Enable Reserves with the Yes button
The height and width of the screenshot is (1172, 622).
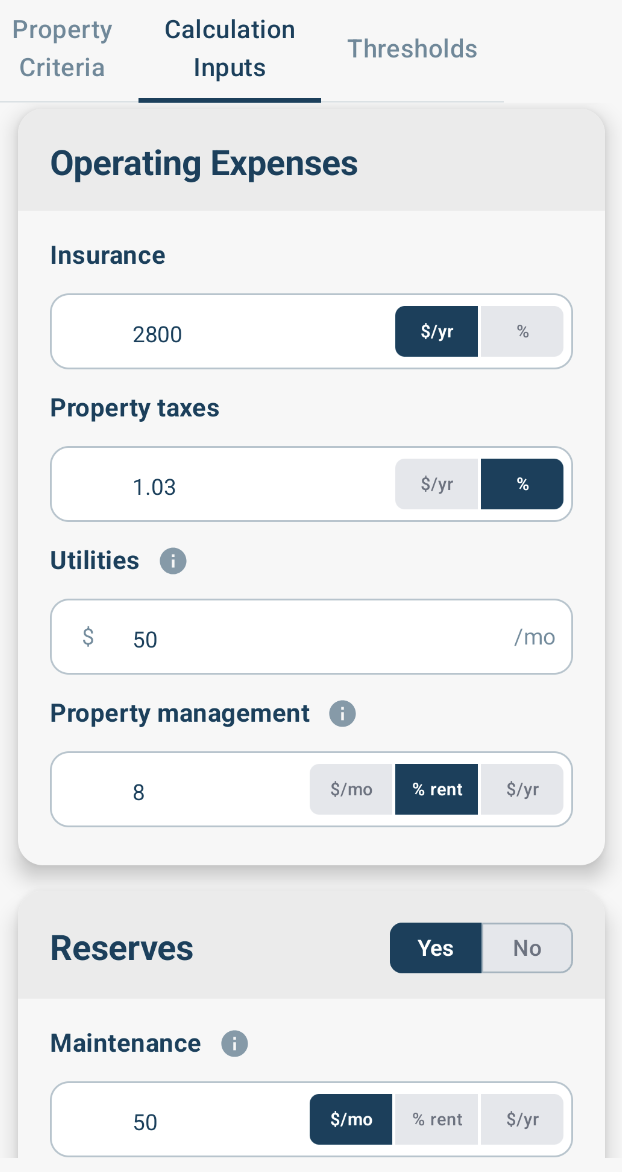tap(436, 948)
